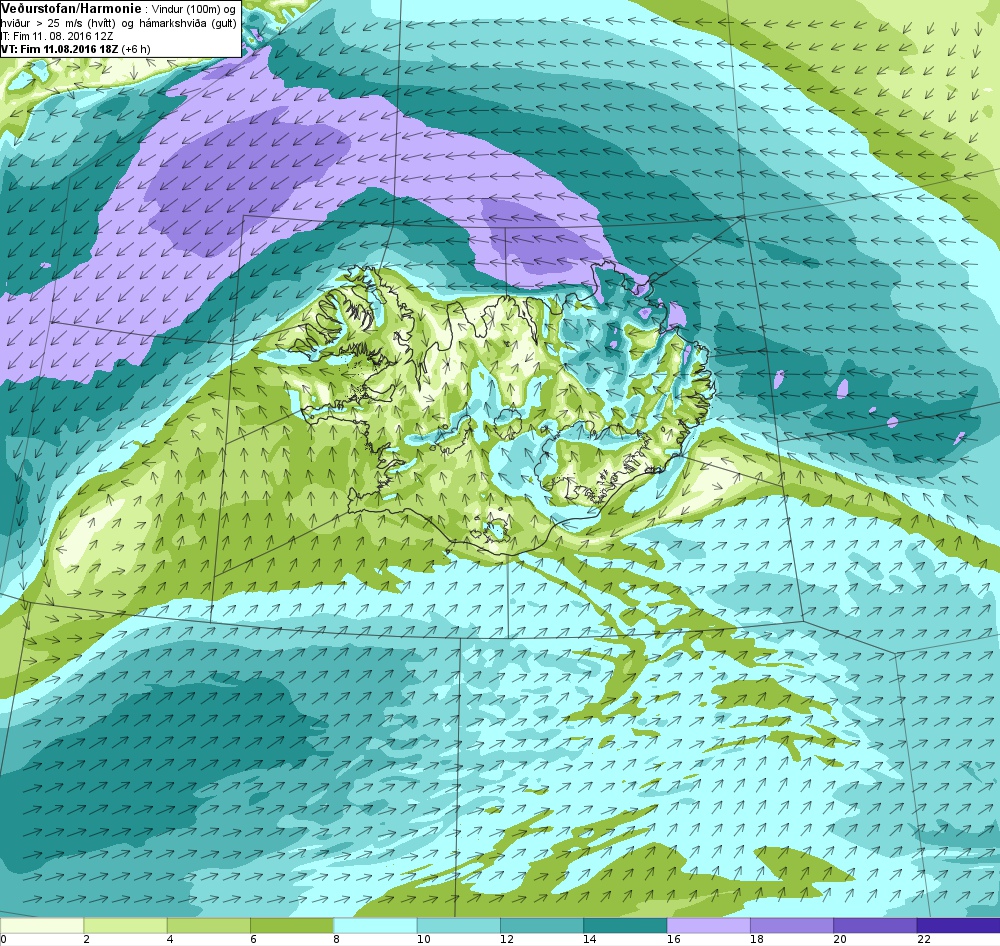Screen dimensions: 1000x946
Task: Select the violet 20–22 m/s legend swatch
Action: coord(875,925)
